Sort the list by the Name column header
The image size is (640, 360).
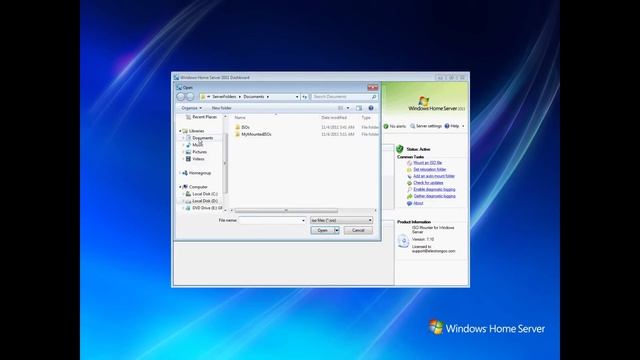[240, 118]
